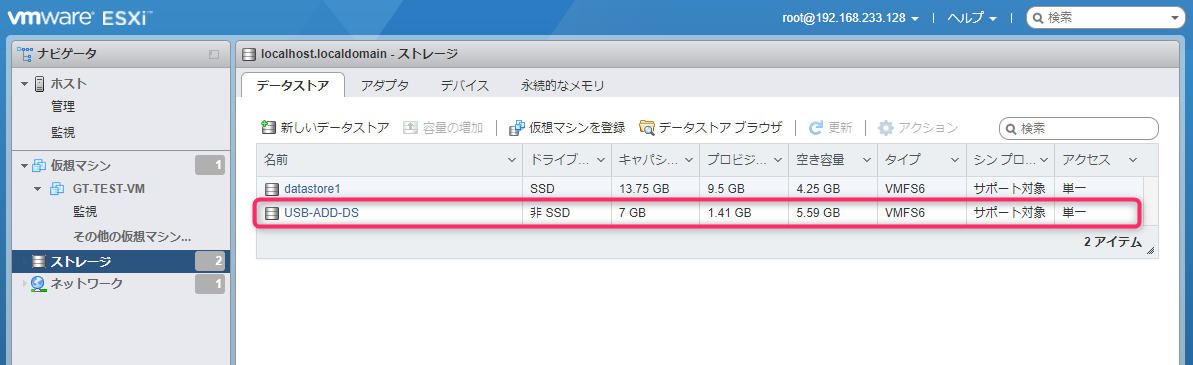Image resolution: width=1193 pixels, height=365 pixels.
Task: Select 監視 under GT-TEST-VM
Action: pos(84,212)
